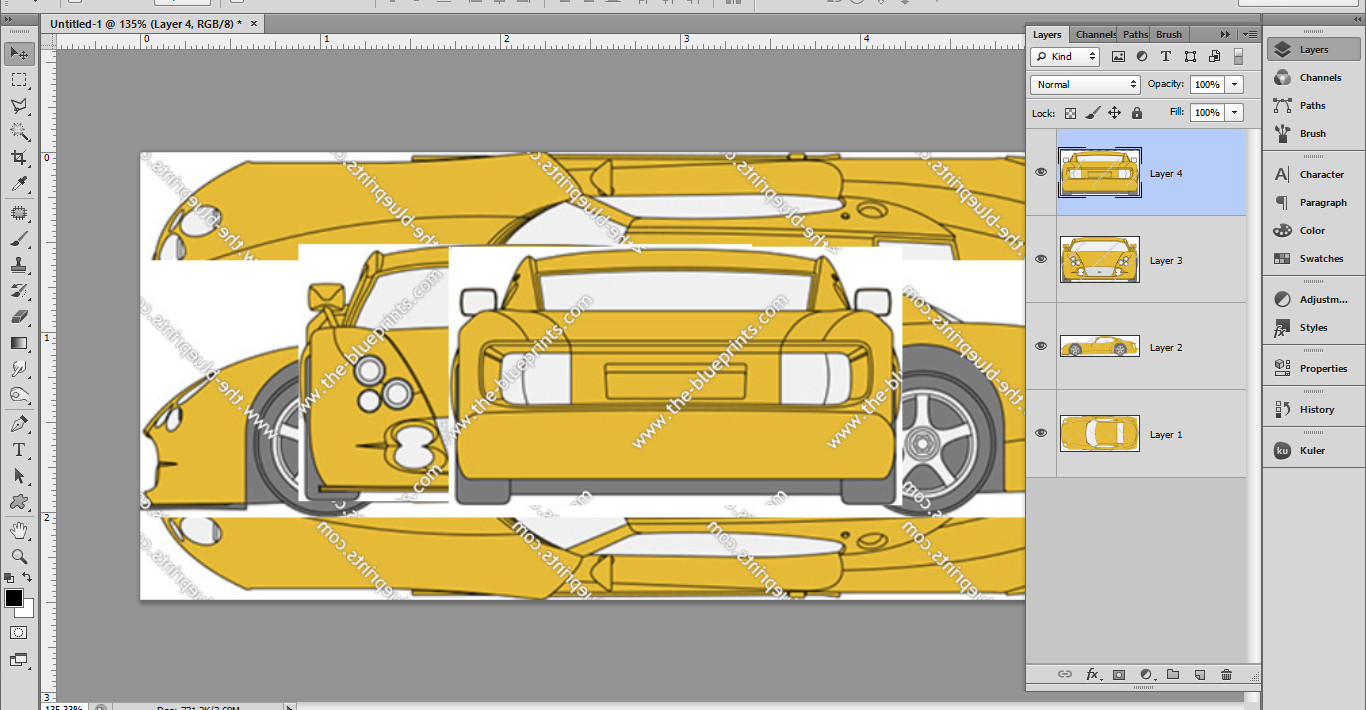Hide Layer 3 visibility
1366x710 pixels.
(1041, 259)
